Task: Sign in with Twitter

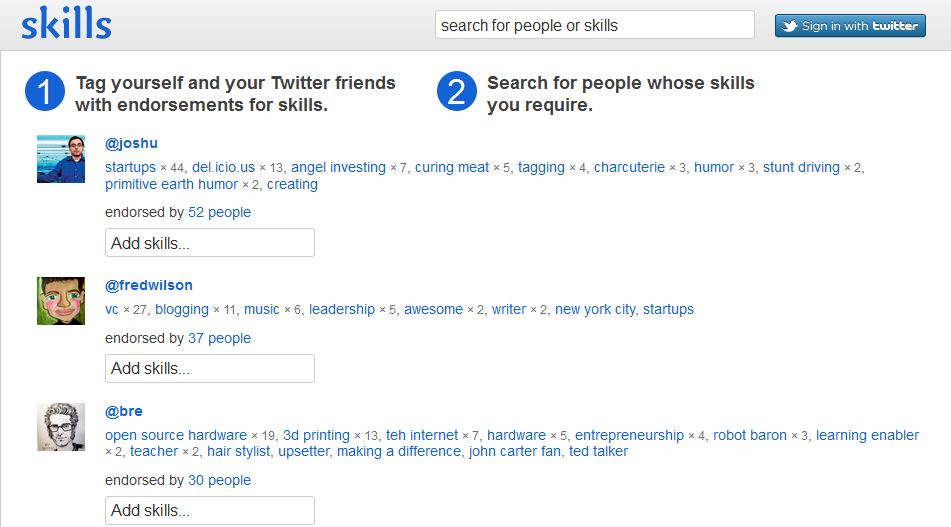Action: tap(850, 25)
